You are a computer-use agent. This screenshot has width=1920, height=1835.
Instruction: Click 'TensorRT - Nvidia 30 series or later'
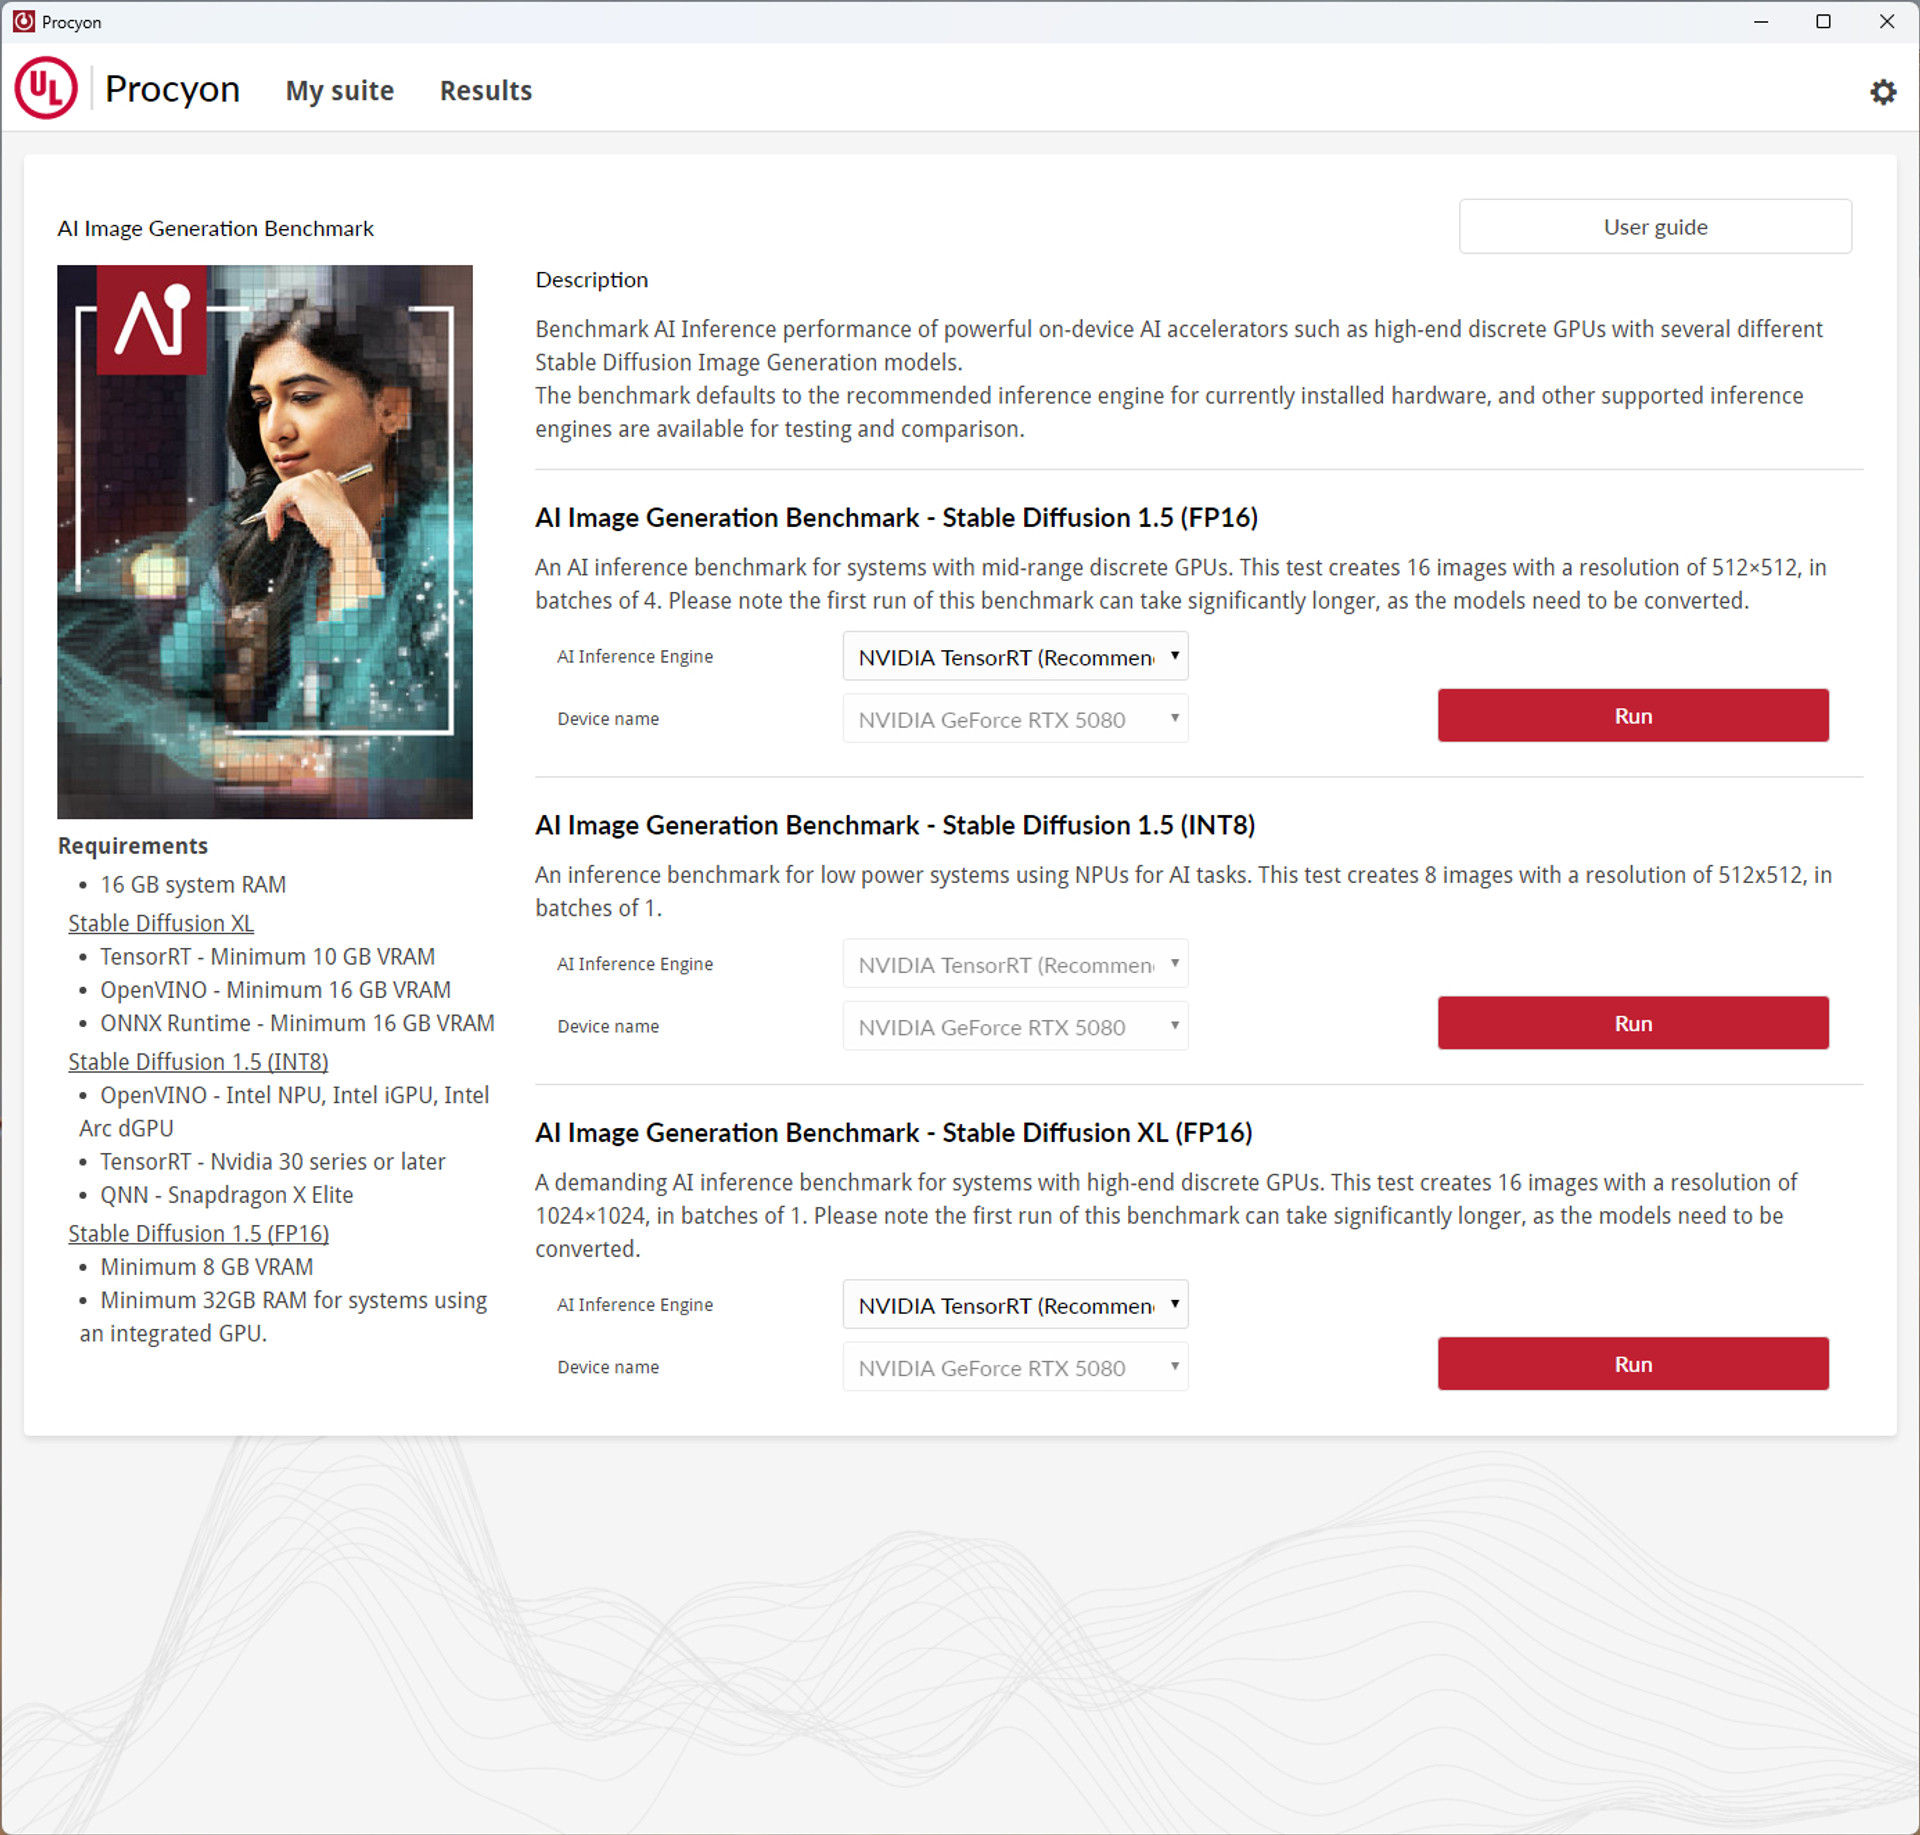(272, 1162)
